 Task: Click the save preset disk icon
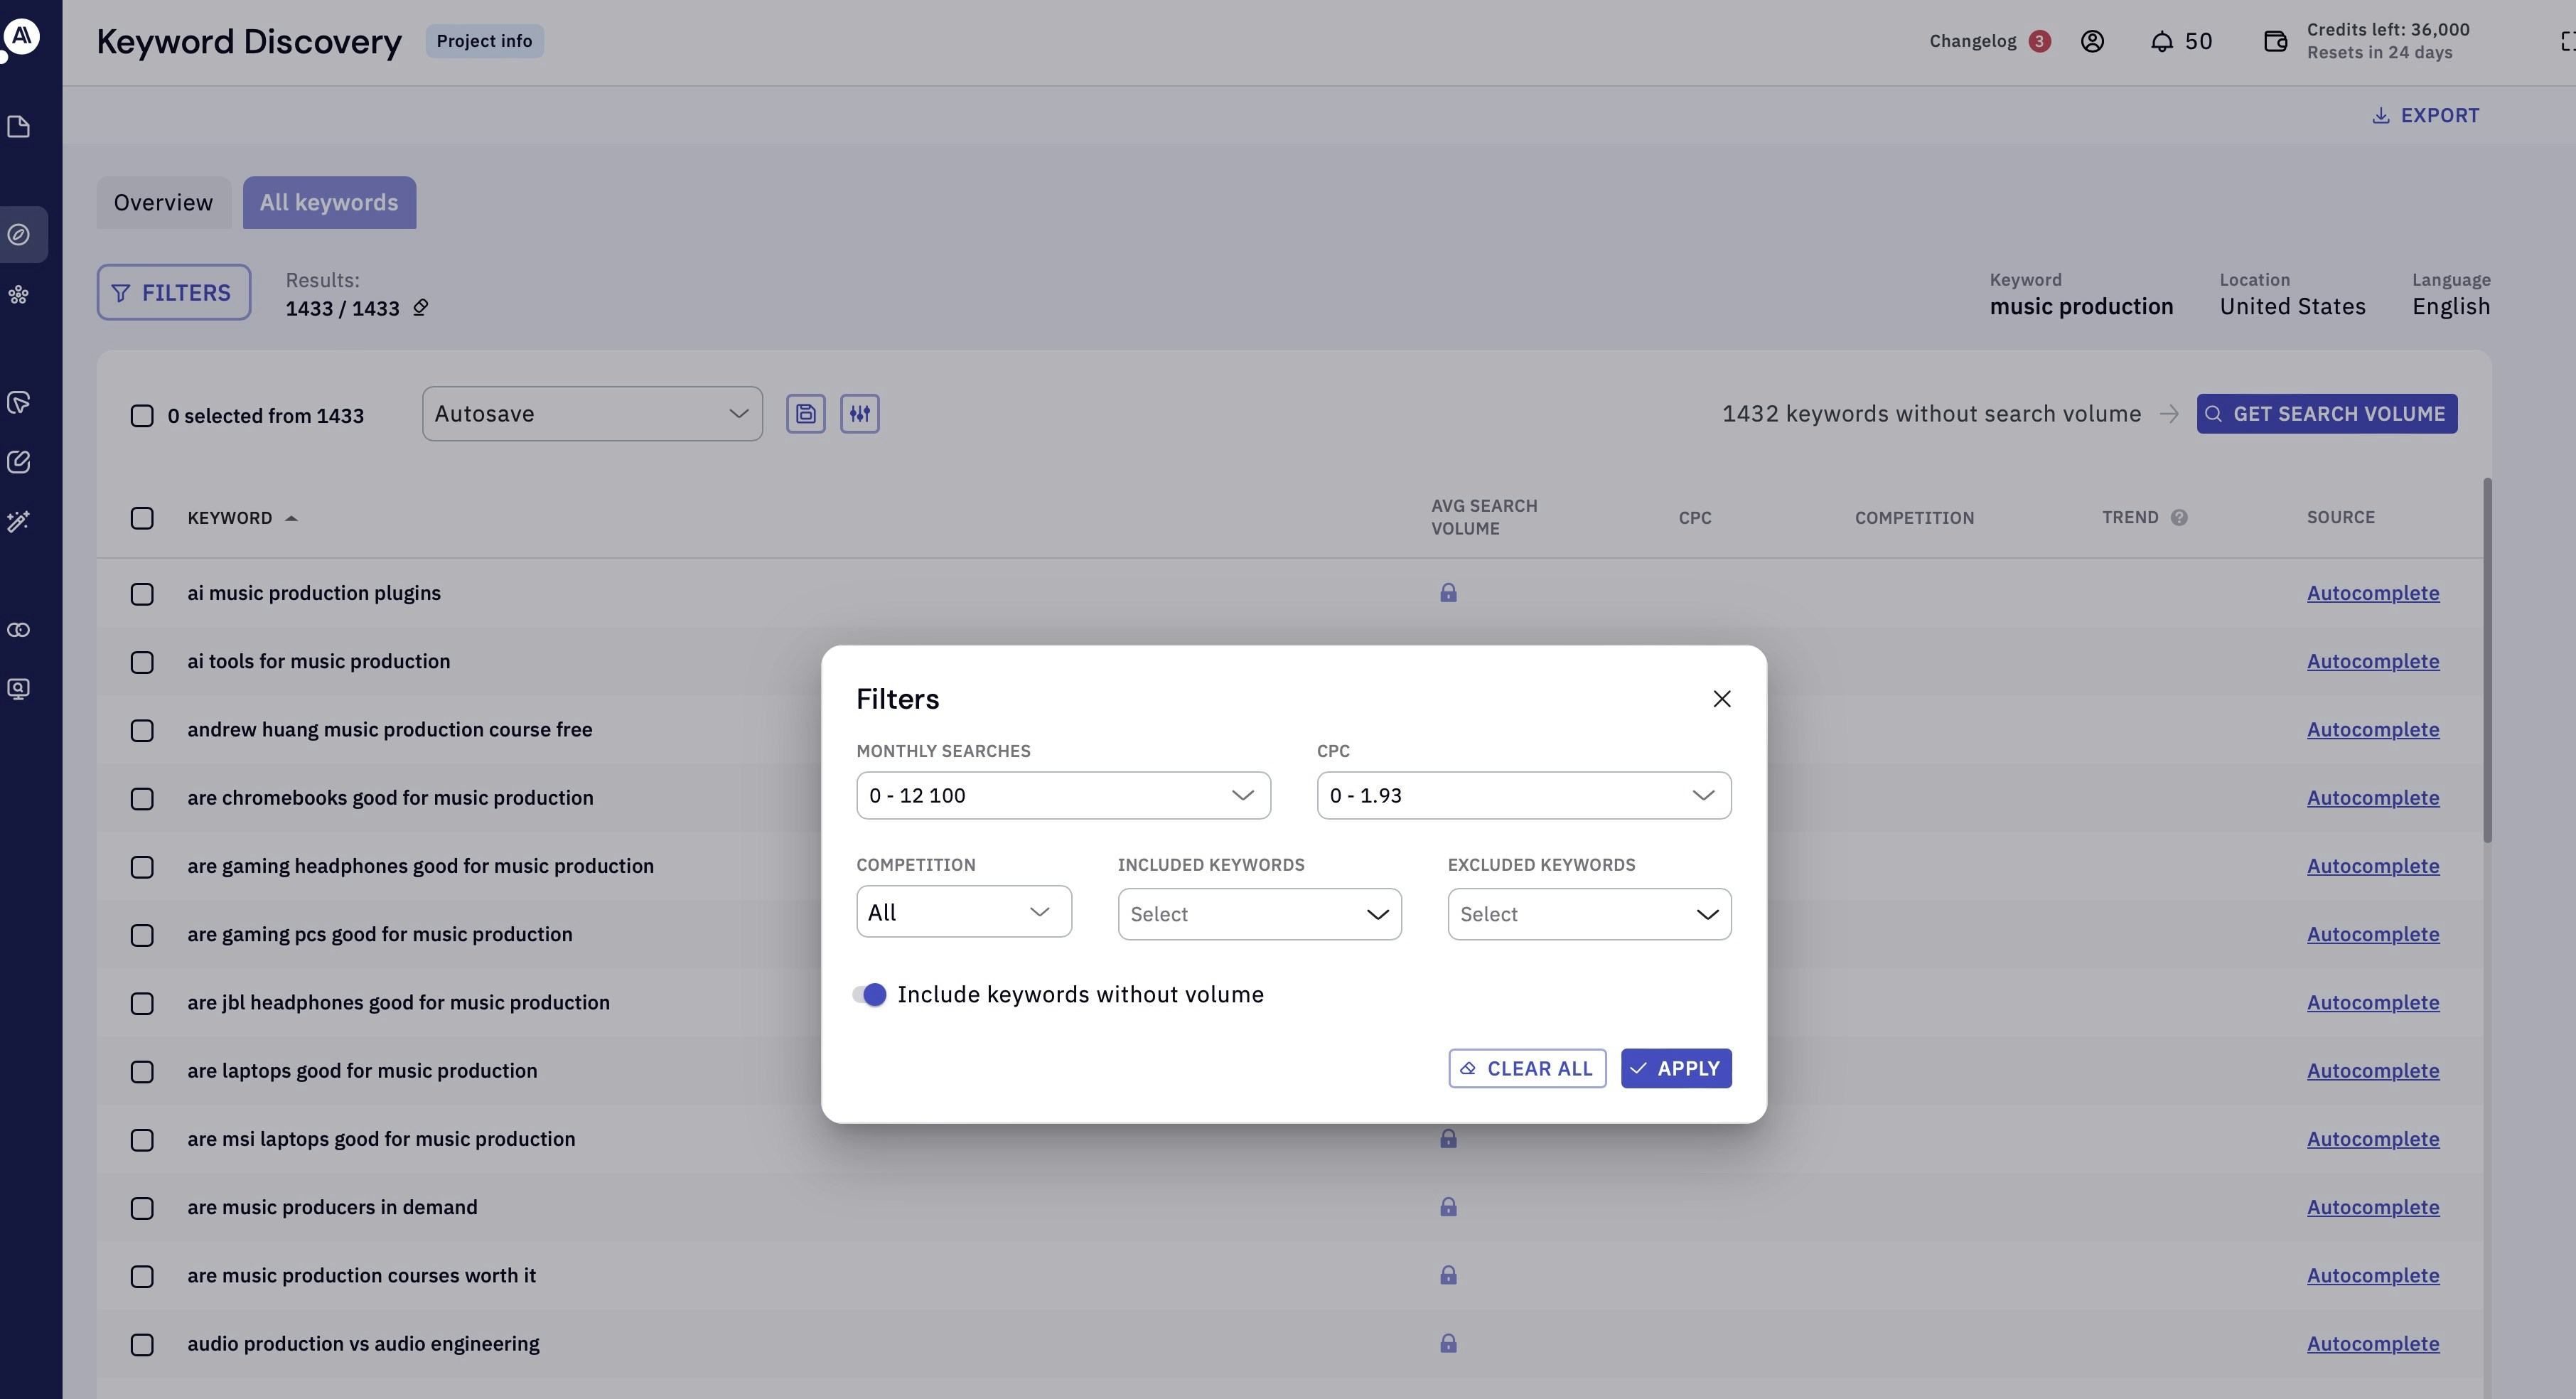[x=805, y=414]
